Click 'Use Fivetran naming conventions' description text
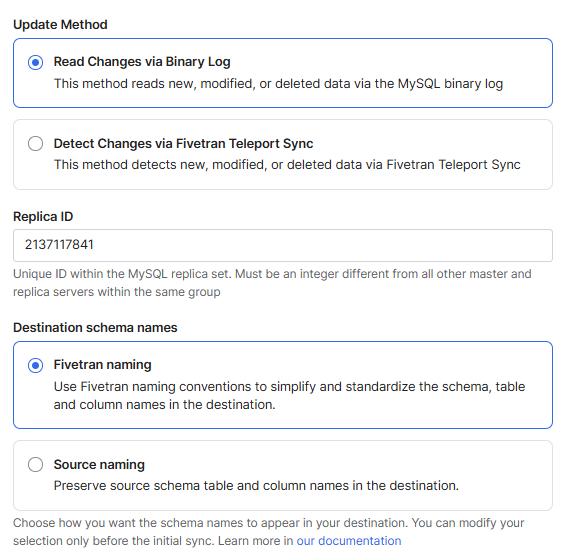 289,396
